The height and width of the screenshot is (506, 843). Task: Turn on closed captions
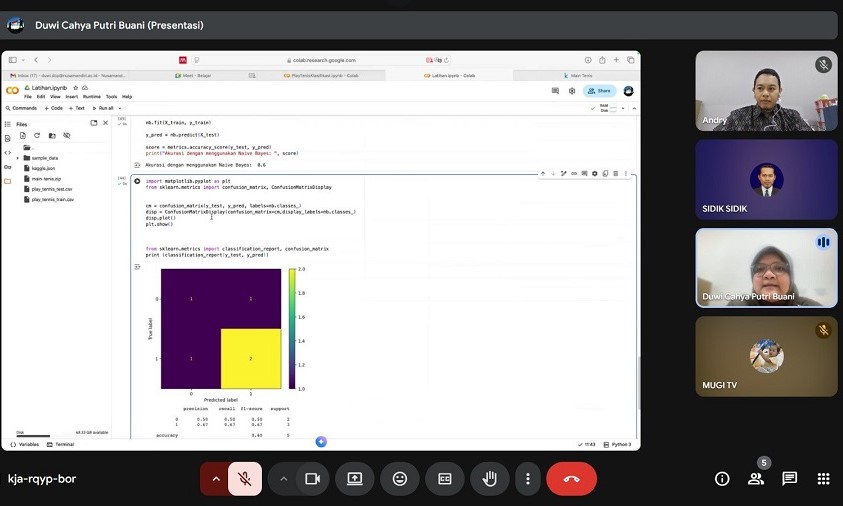coord(445,479)
